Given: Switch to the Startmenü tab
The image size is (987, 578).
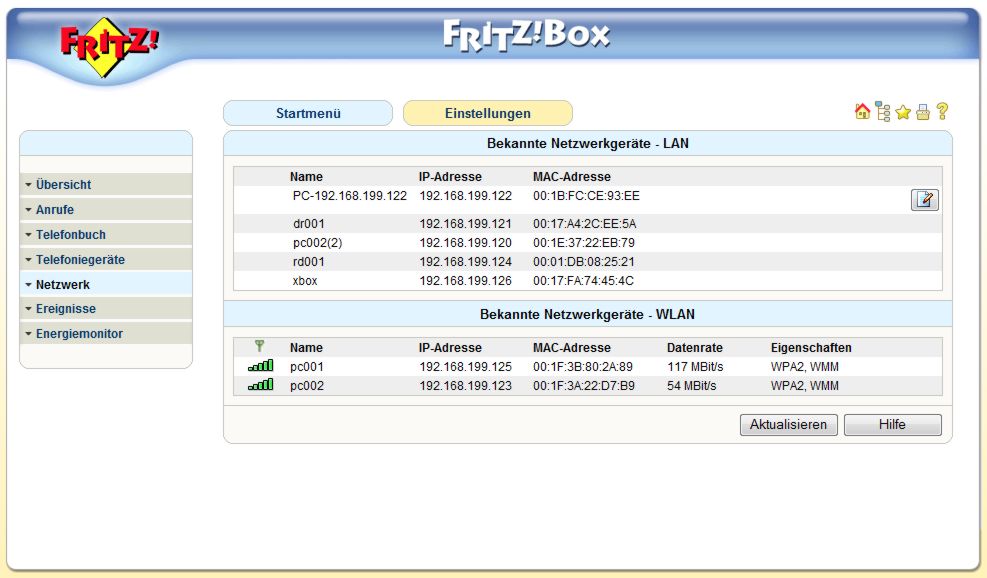Looking at the screenshot, I should coord(308,113).
